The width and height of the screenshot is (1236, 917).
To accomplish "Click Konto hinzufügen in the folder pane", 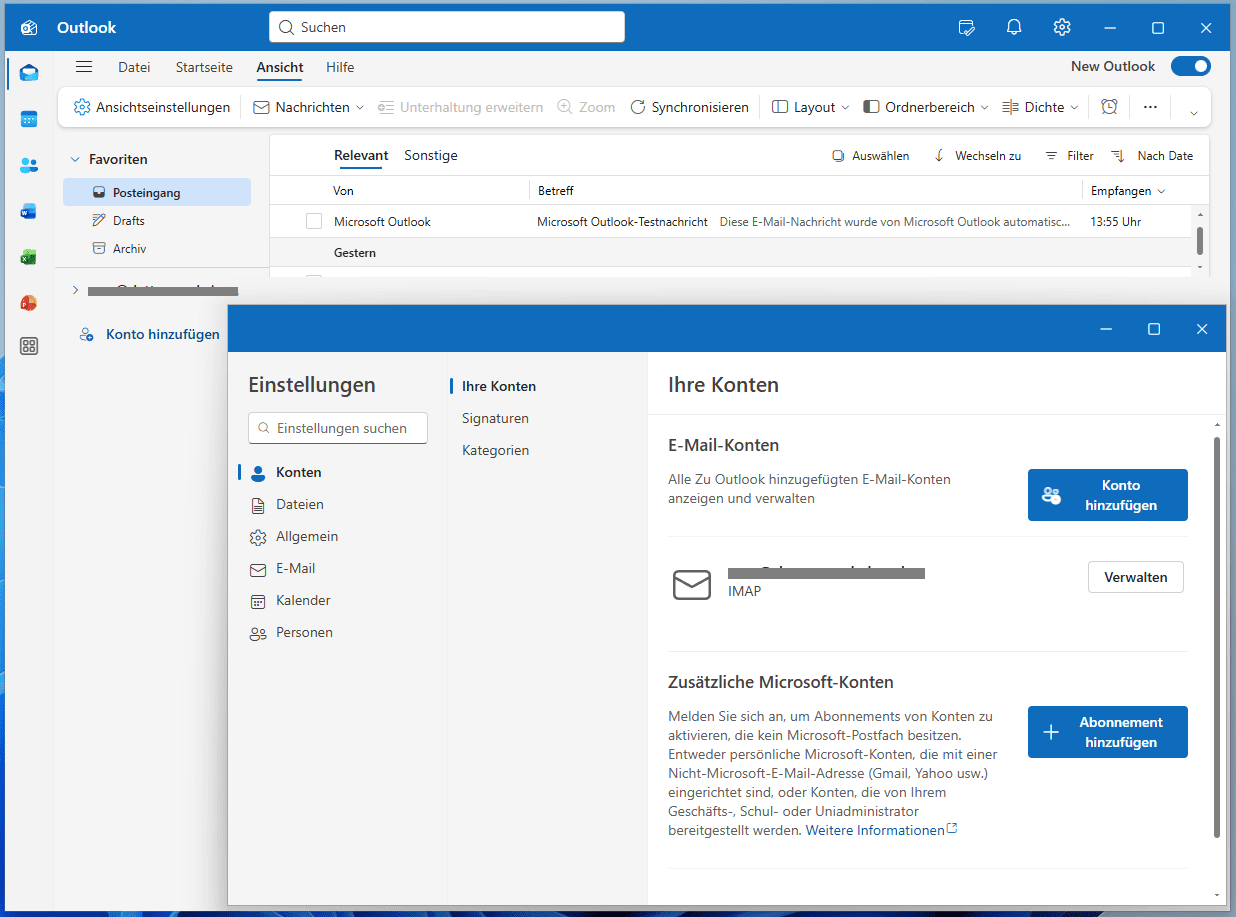I will pyautogui.click(x=150, y=334).
